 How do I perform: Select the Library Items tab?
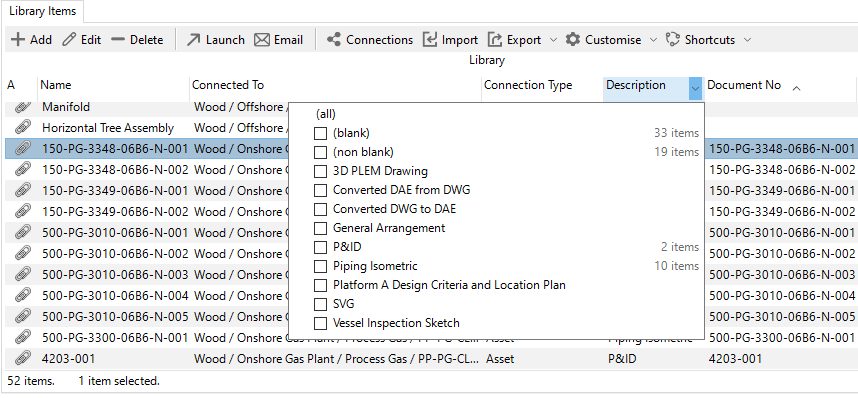coord(42,11)
